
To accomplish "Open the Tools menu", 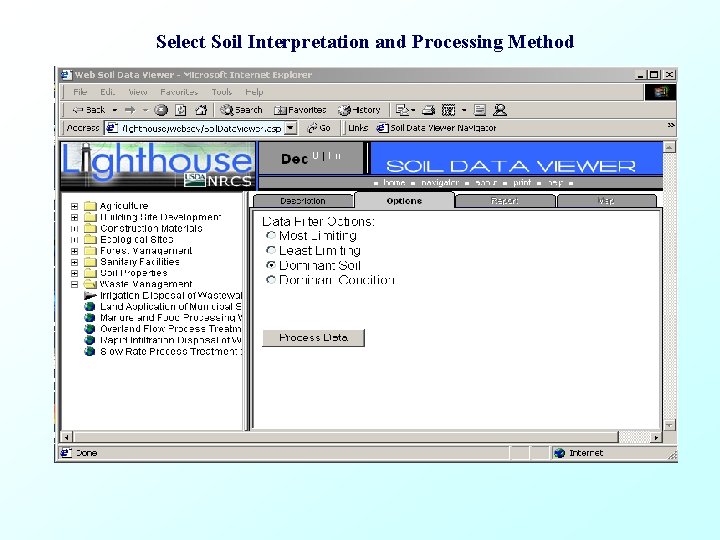I will pos(221,92).
